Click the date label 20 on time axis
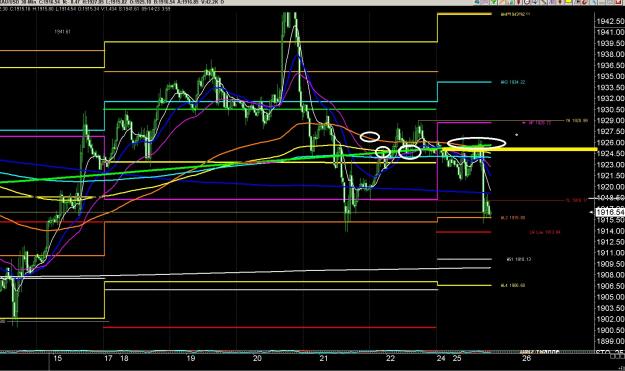This screenshot has width=625, height=371. pyautogui.click(x=257, y=358)
